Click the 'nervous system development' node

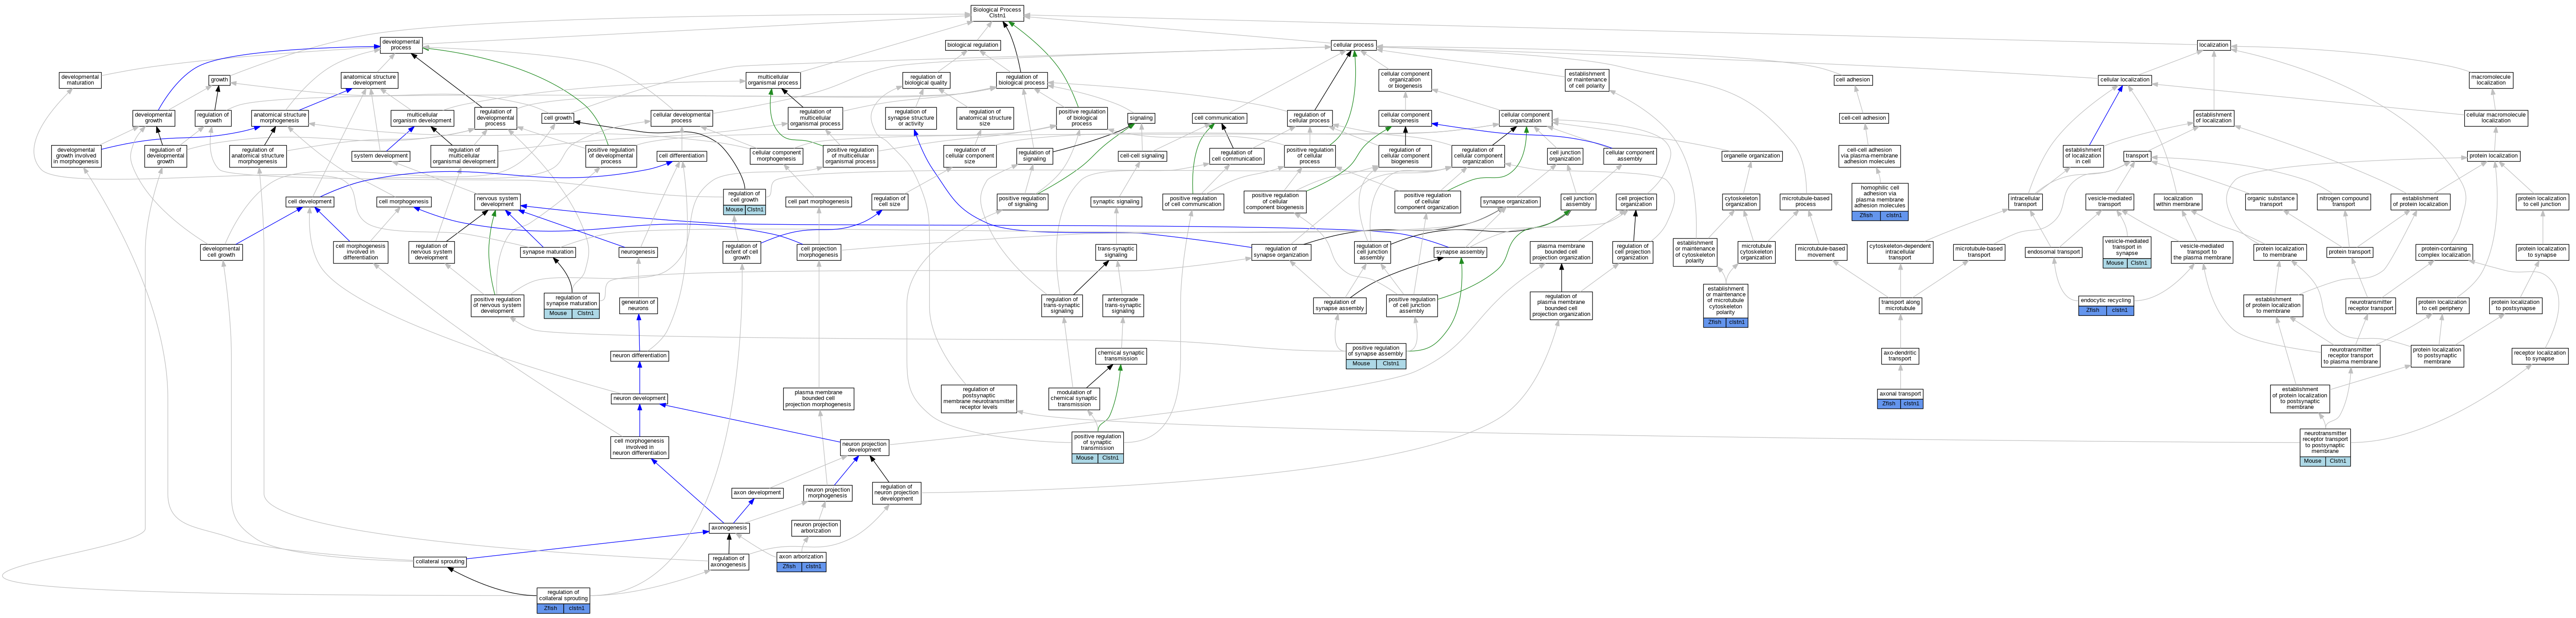pyautogui.click(x=497, y=202)
